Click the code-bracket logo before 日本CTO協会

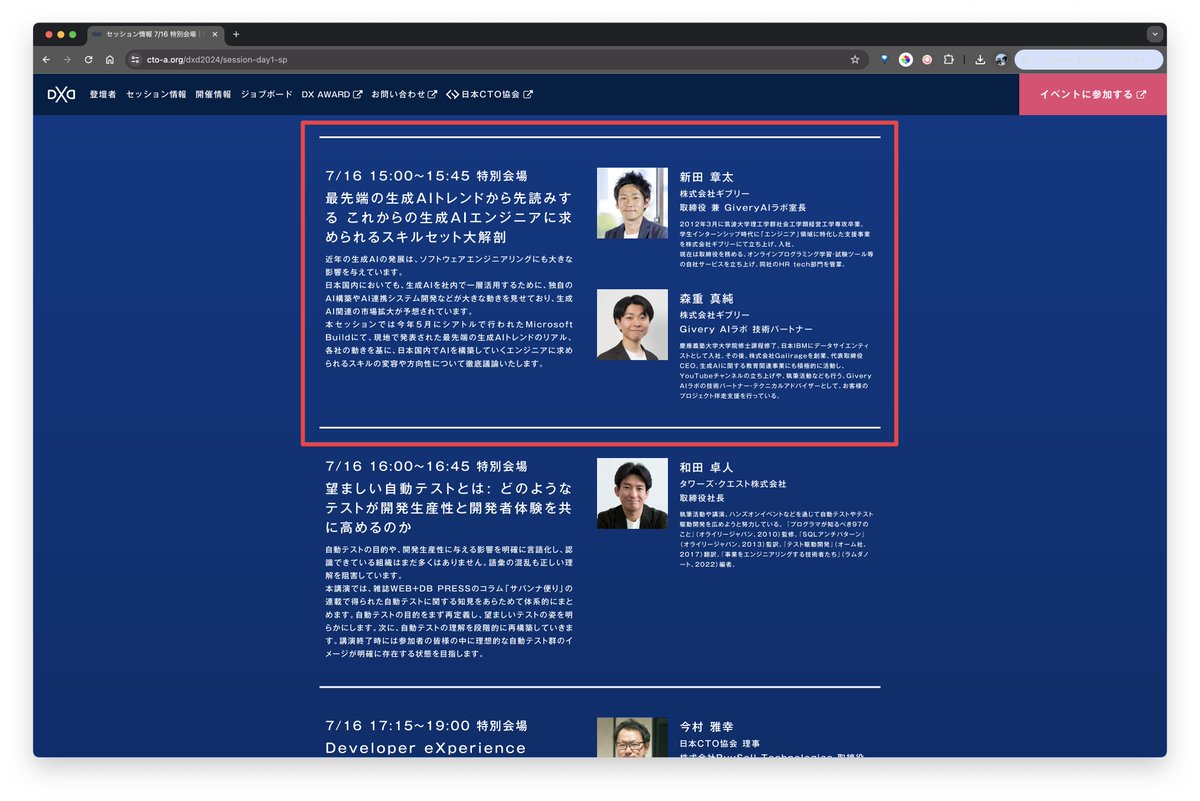[452, 95]
